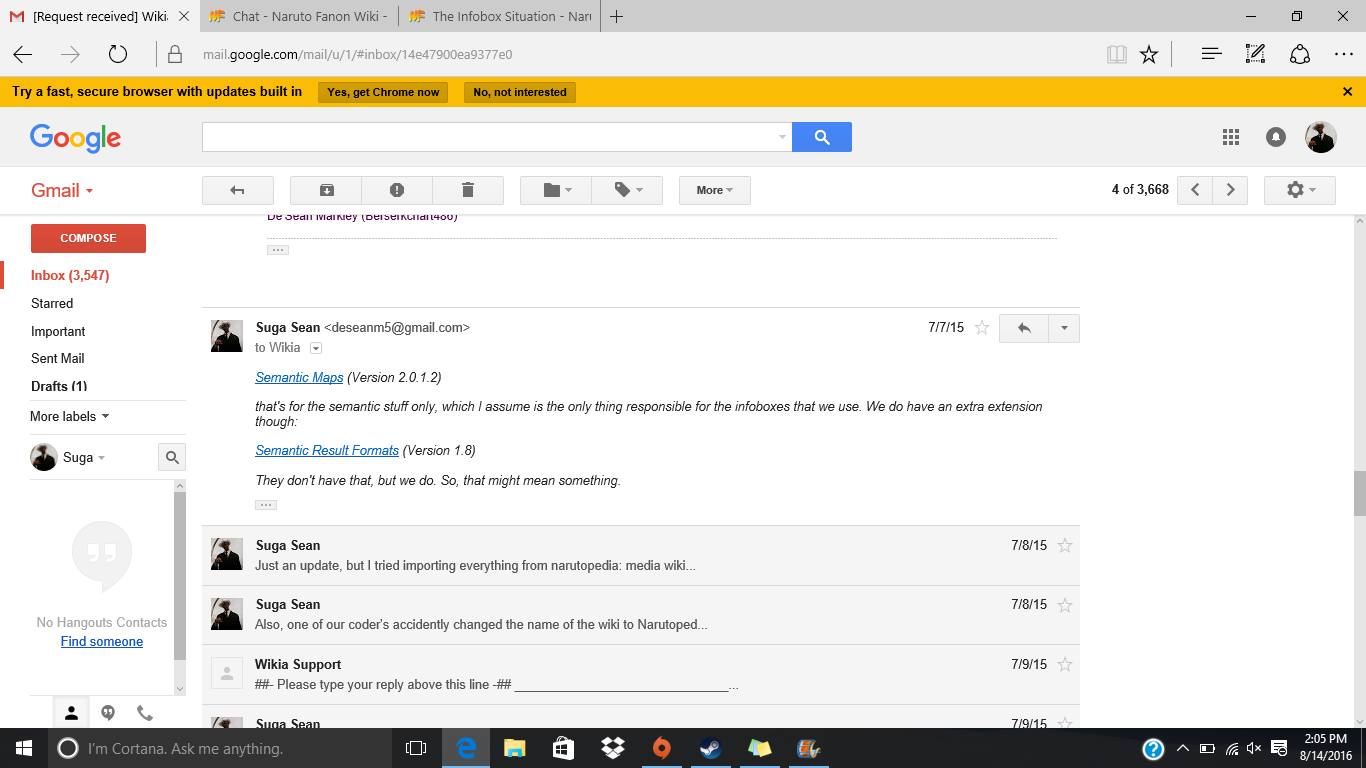Screen dimensions: 1366x768
Task: Click the hangouts search magnifier button
Action: pos(172,457)
